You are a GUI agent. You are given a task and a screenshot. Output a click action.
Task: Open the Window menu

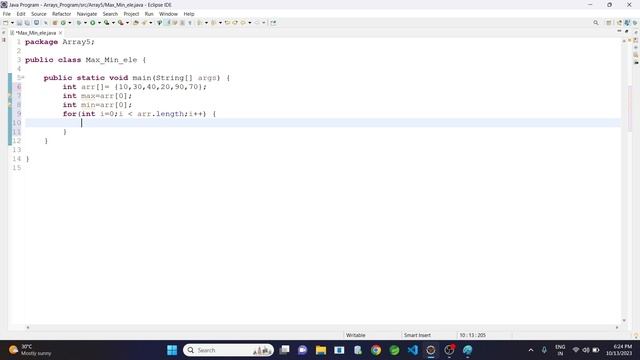click(168, 14)
